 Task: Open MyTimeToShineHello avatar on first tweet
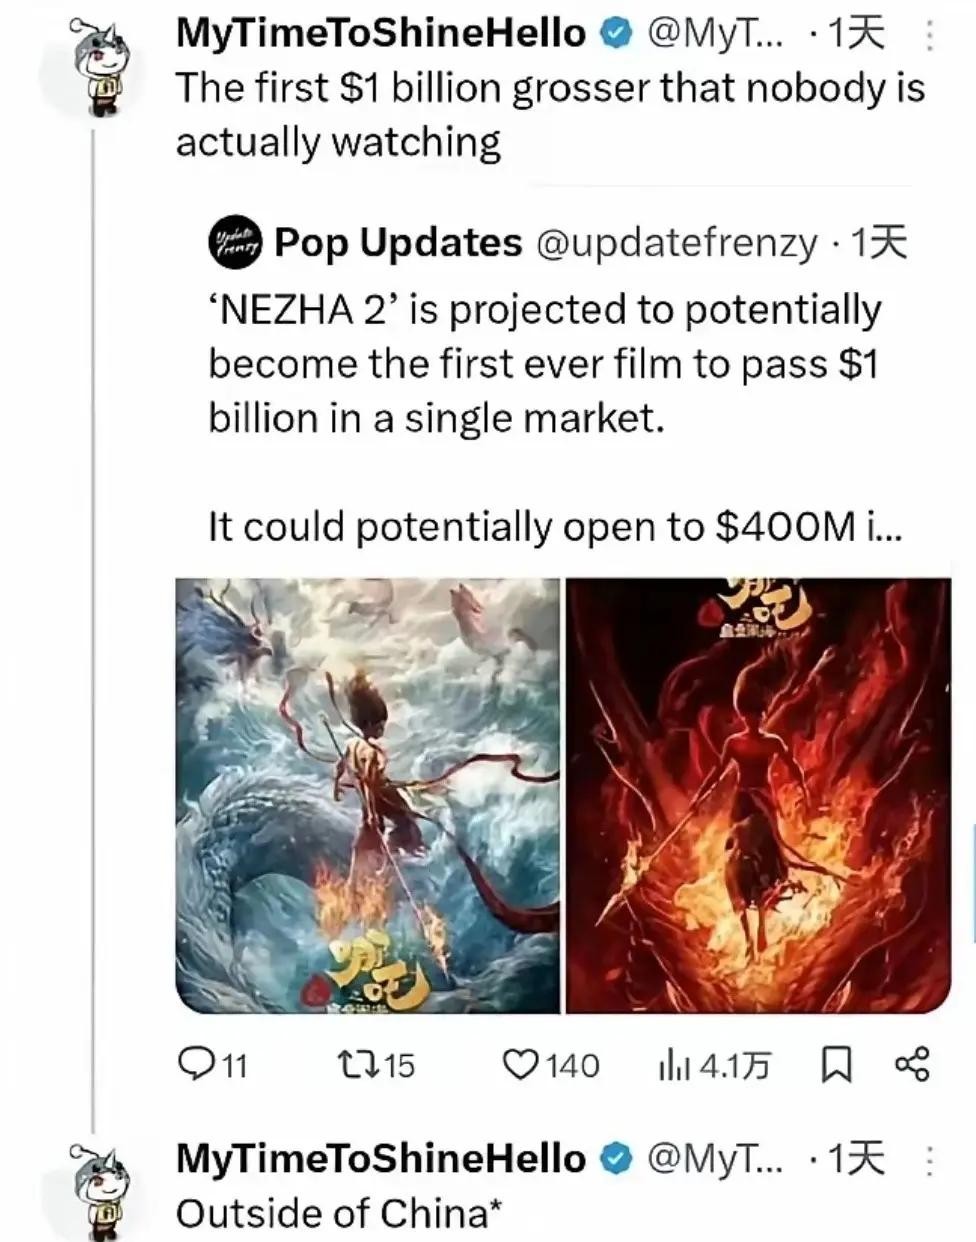click(91, 69)
